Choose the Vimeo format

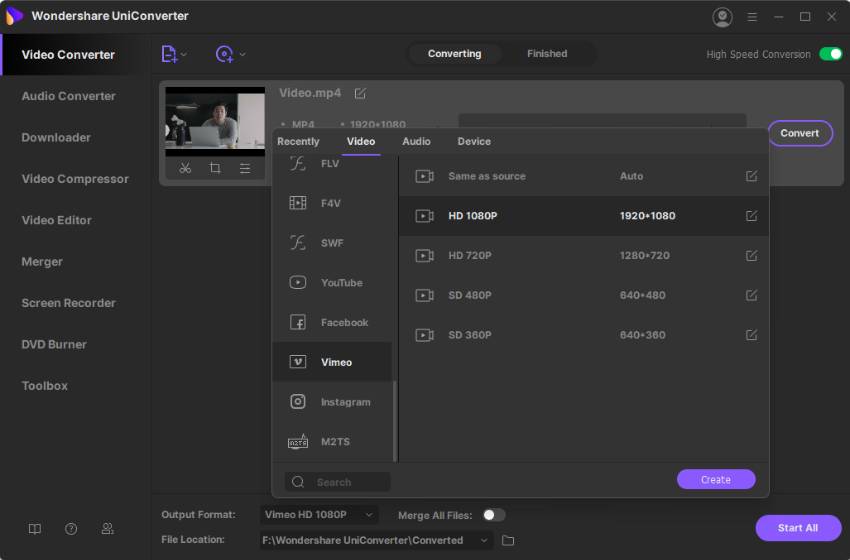click(332, 362)
